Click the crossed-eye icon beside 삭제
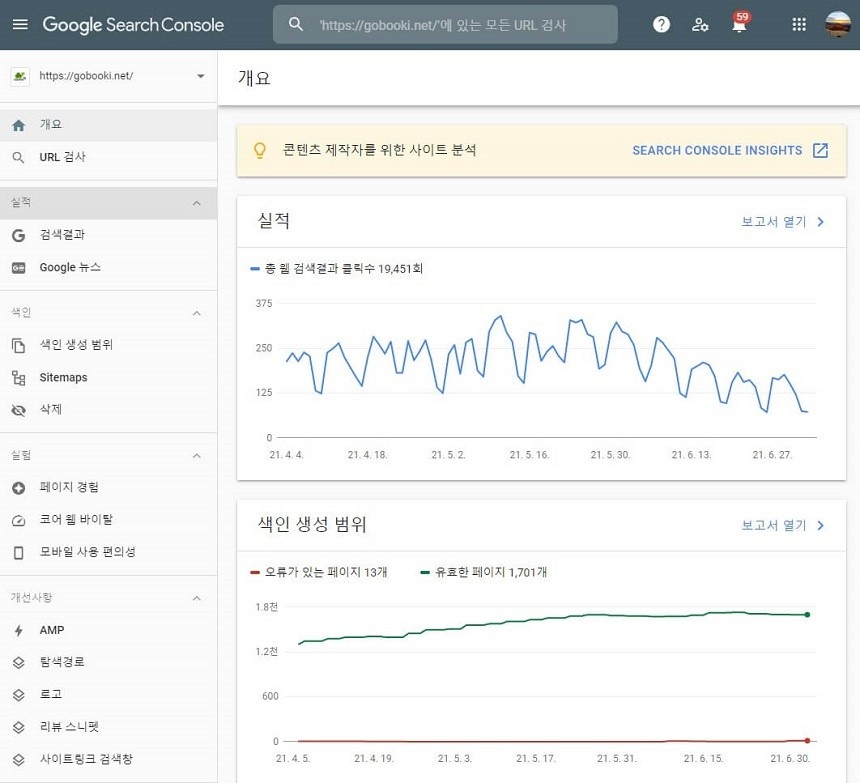 pyautogui.click(x=19, y=410)
